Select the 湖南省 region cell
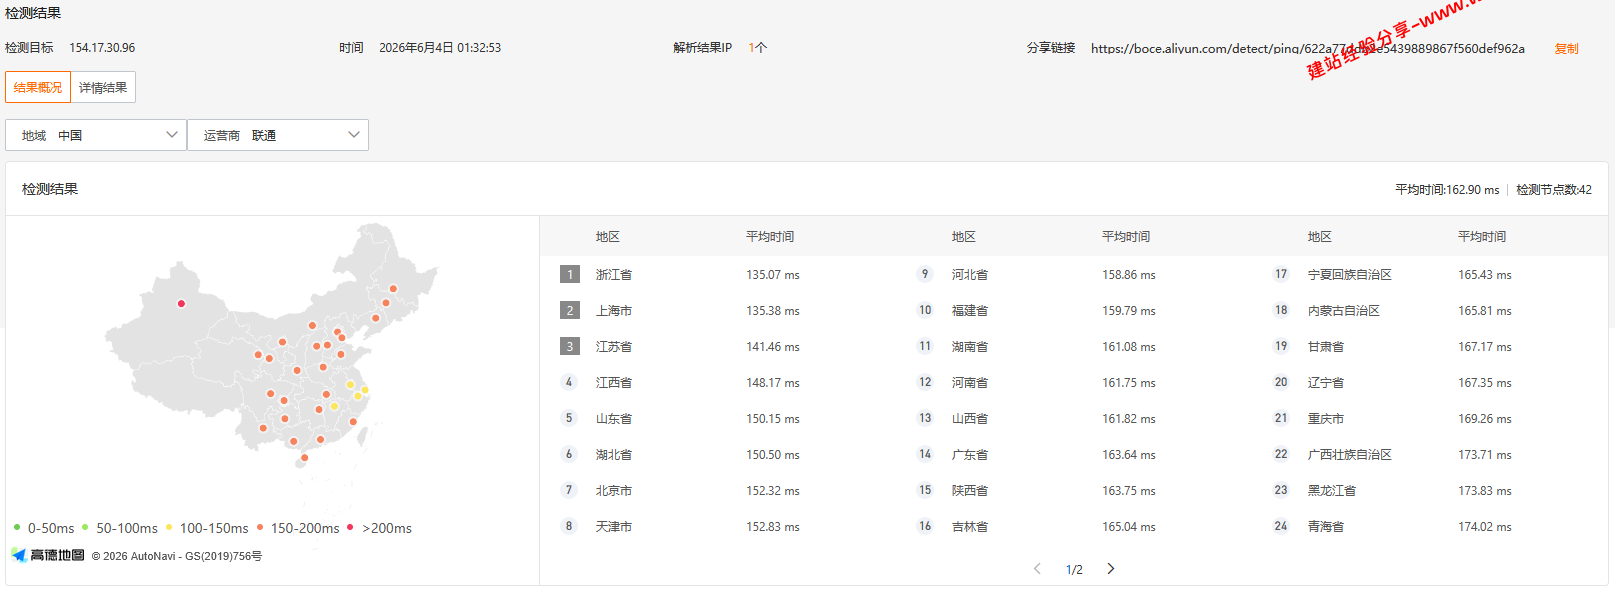The height and width of the screenshot is (592, 1615). click(970, 346)
